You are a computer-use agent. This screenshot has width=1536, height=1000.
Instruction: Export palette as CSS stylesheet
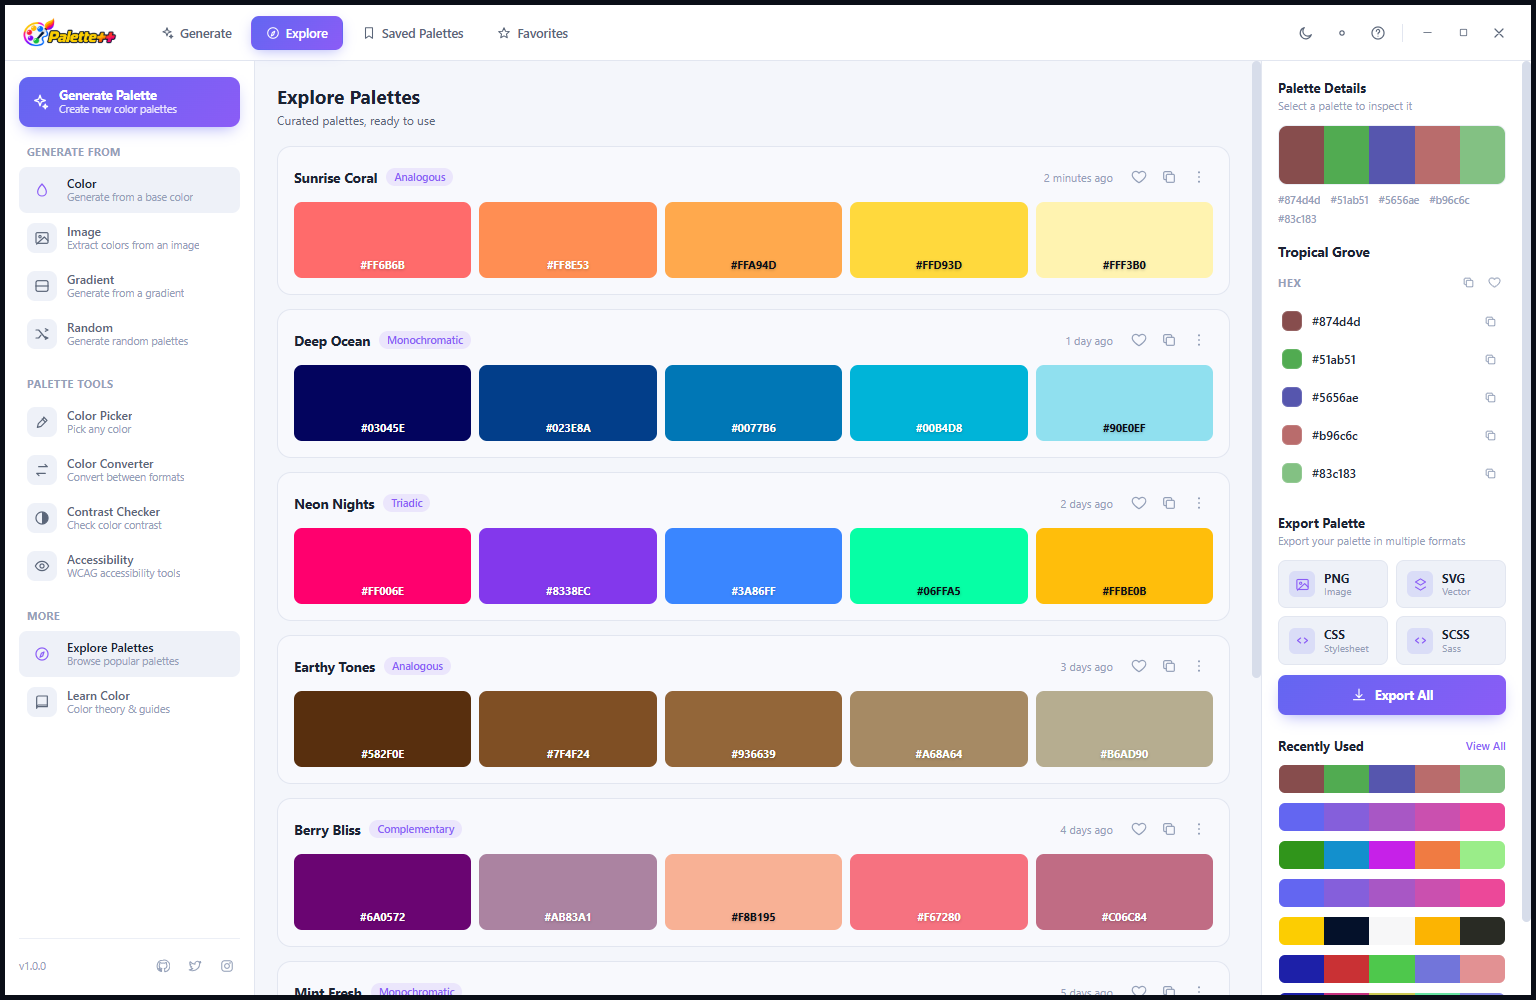tap(1333, 641)
